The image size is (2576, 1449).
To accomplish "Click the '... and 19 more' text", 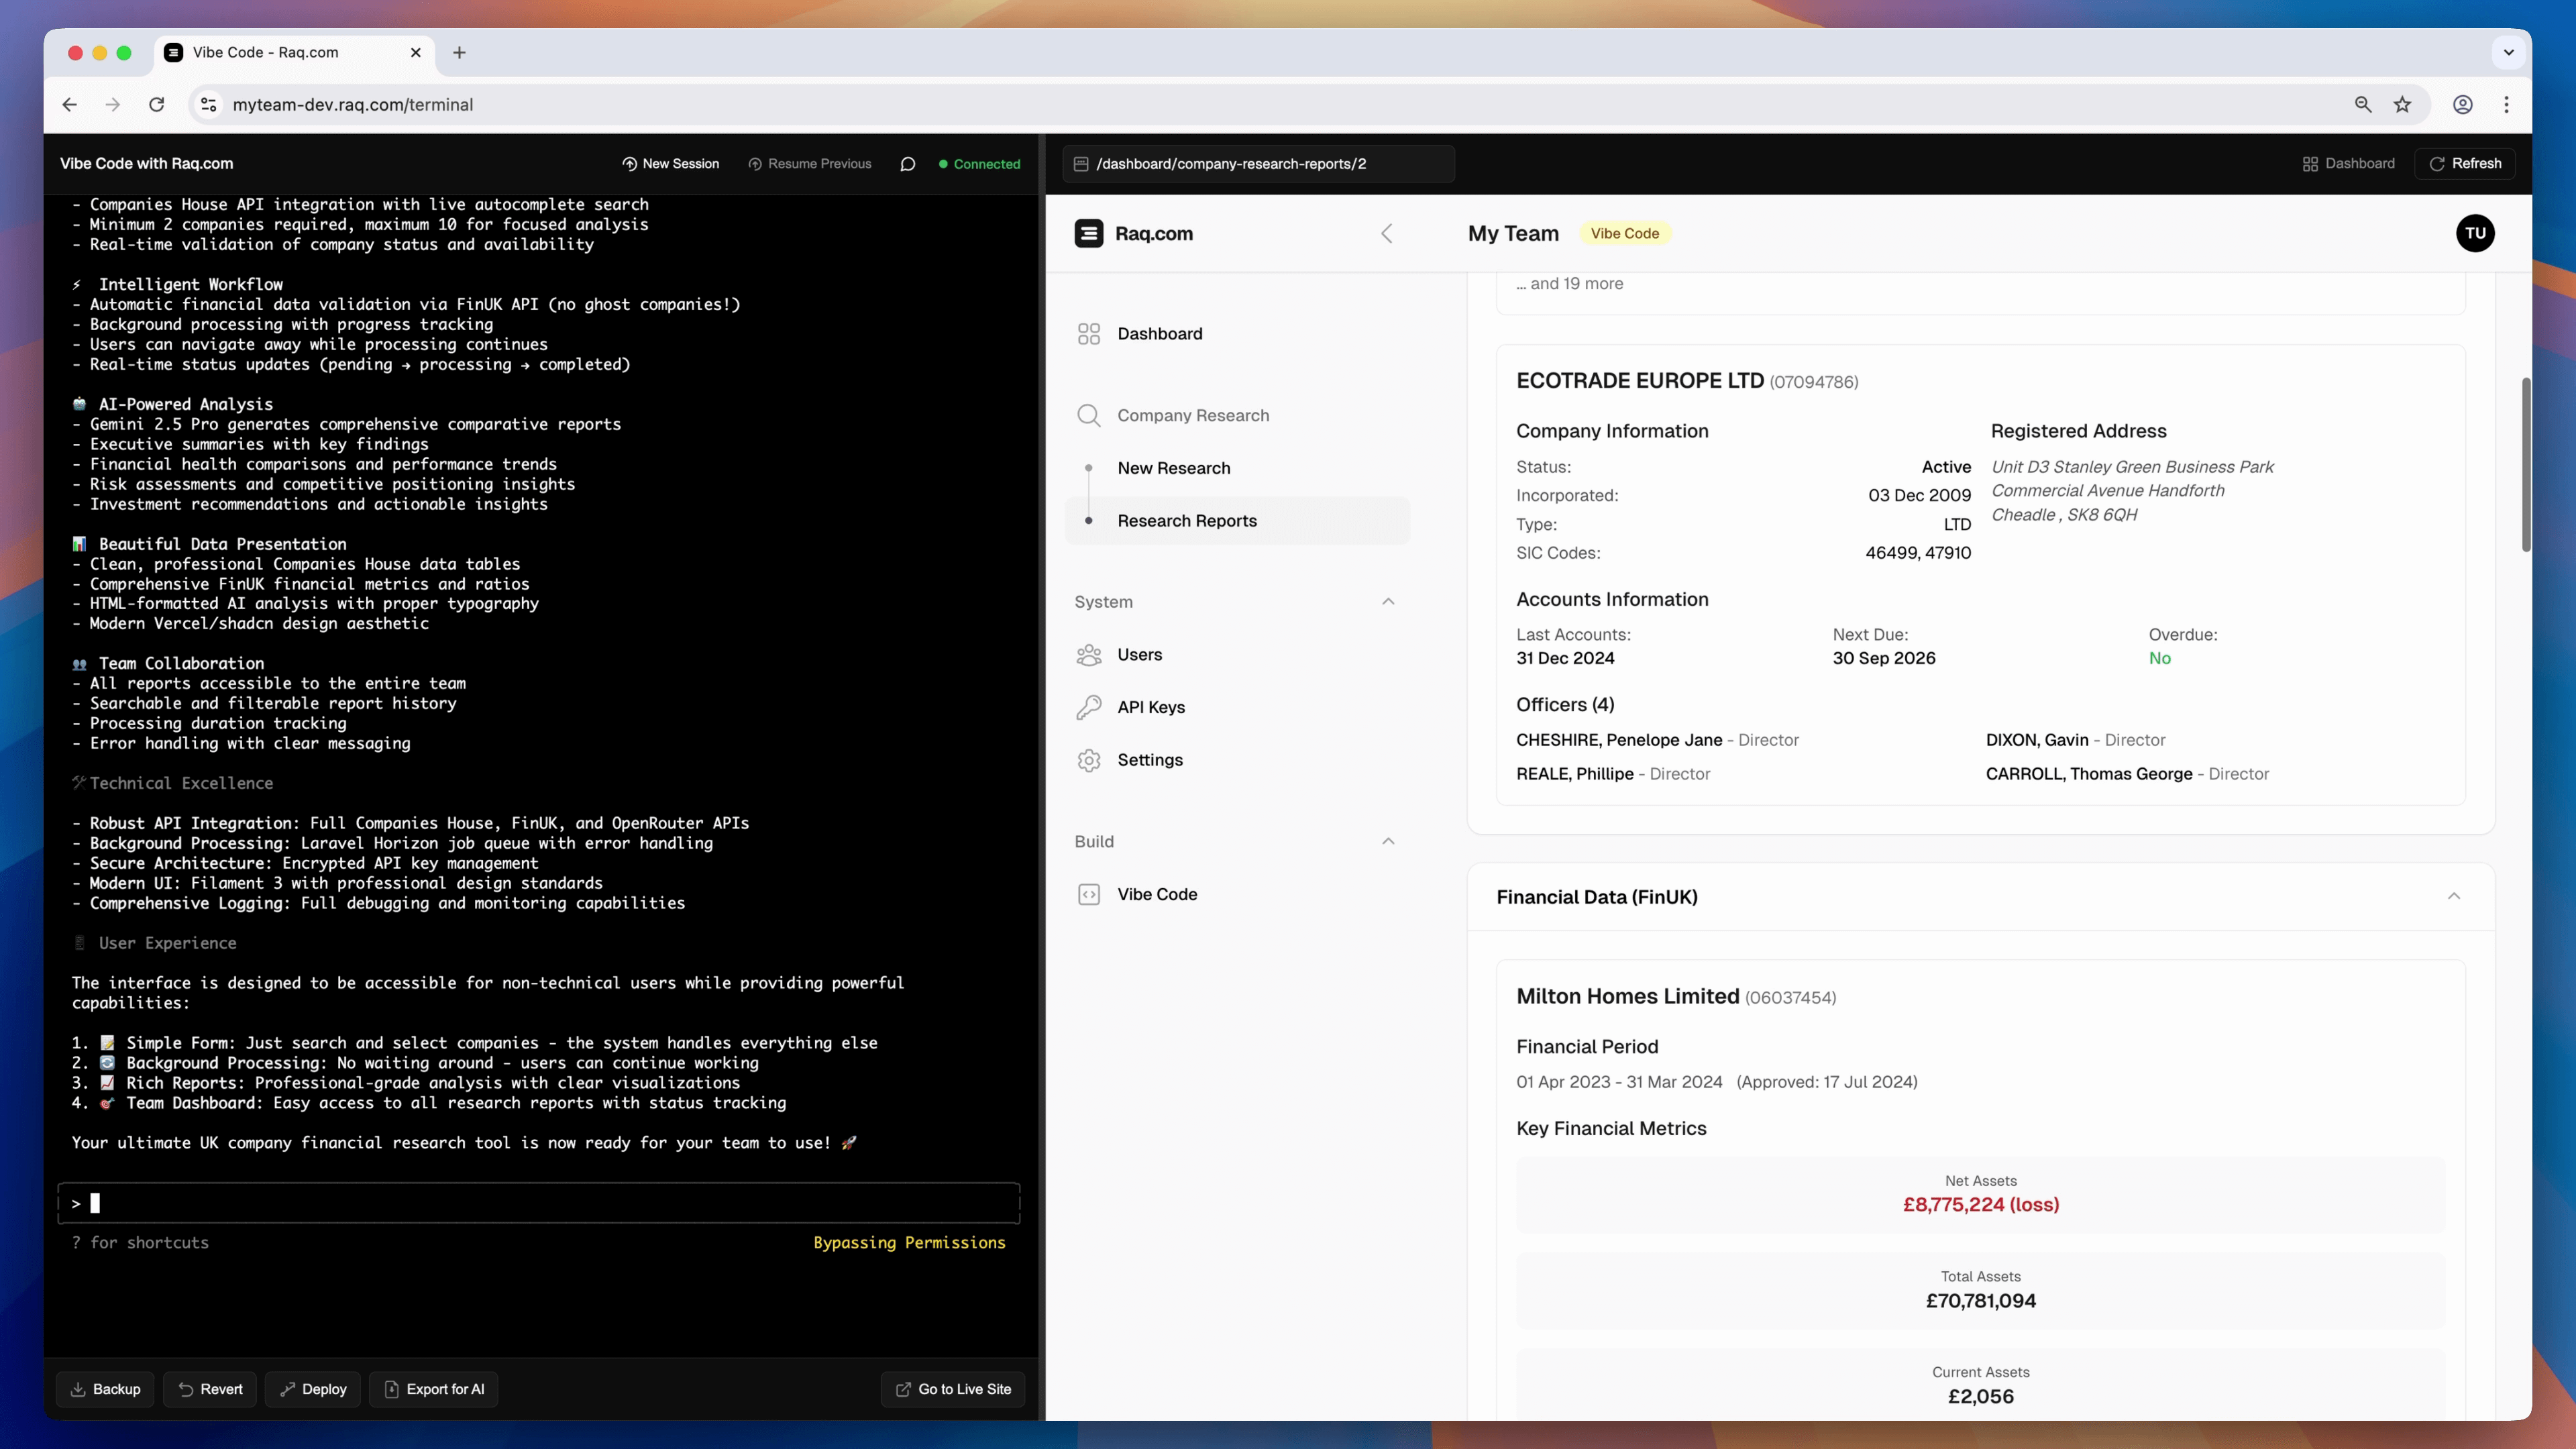I will [x=1569, y=284].
